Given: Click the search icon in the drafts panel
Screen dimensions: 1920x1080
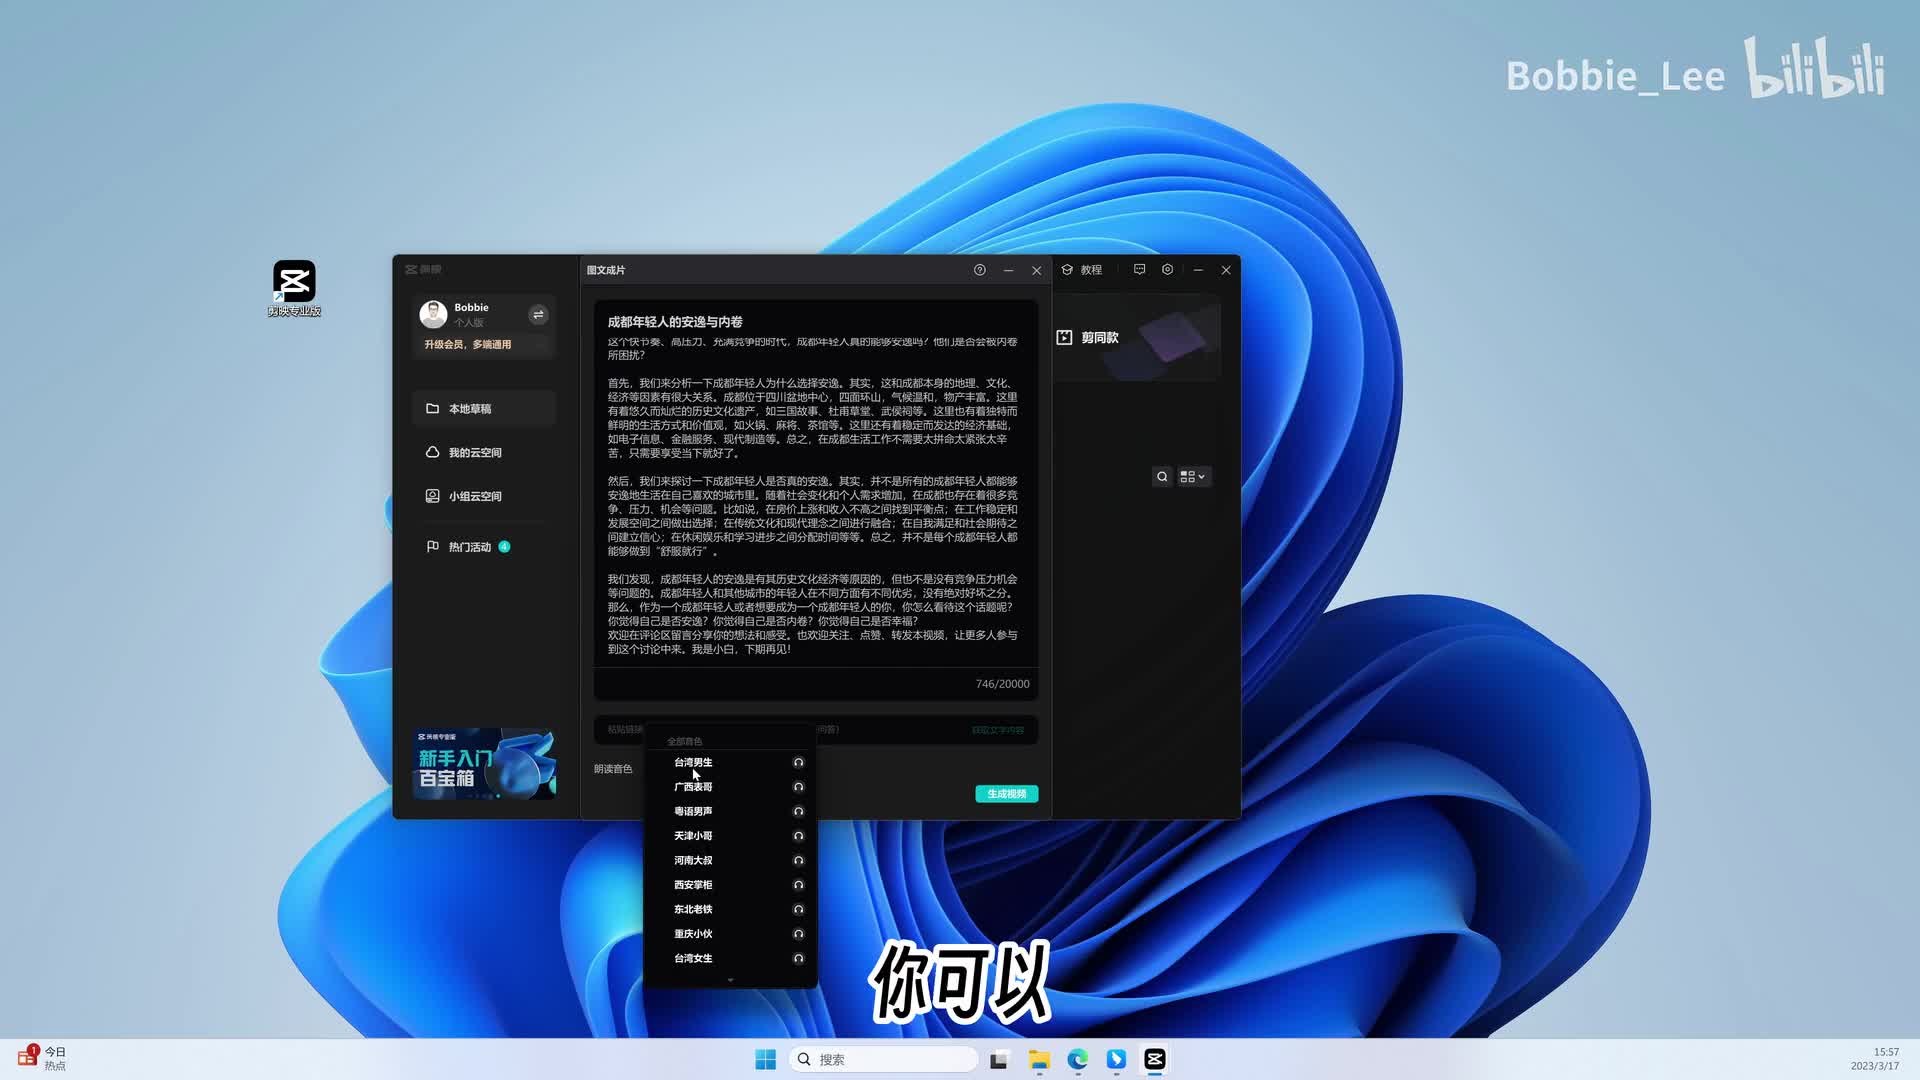Looking at the screenshot, I should click(1162, 477).
